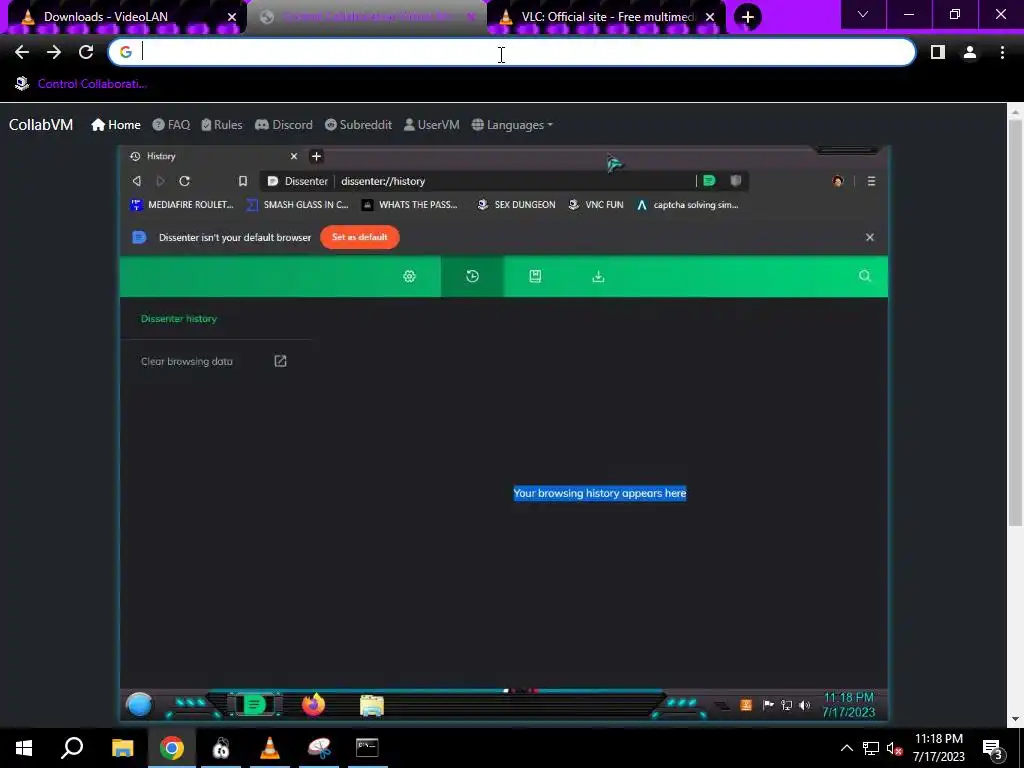Viewport: 1024px width, 768px height.
Task: Expand the Languages dropdown
Action: 512,125
